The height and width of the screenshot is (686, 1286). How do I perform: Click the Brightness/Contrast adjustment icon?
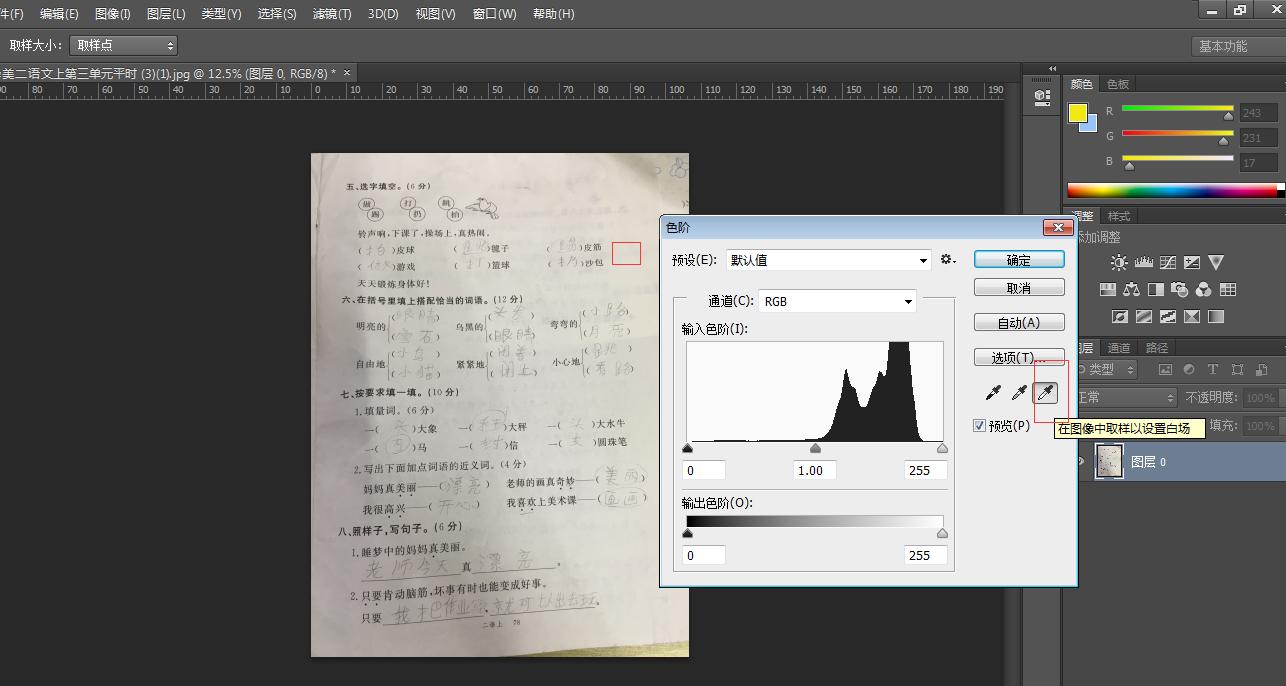(1120, 263)
